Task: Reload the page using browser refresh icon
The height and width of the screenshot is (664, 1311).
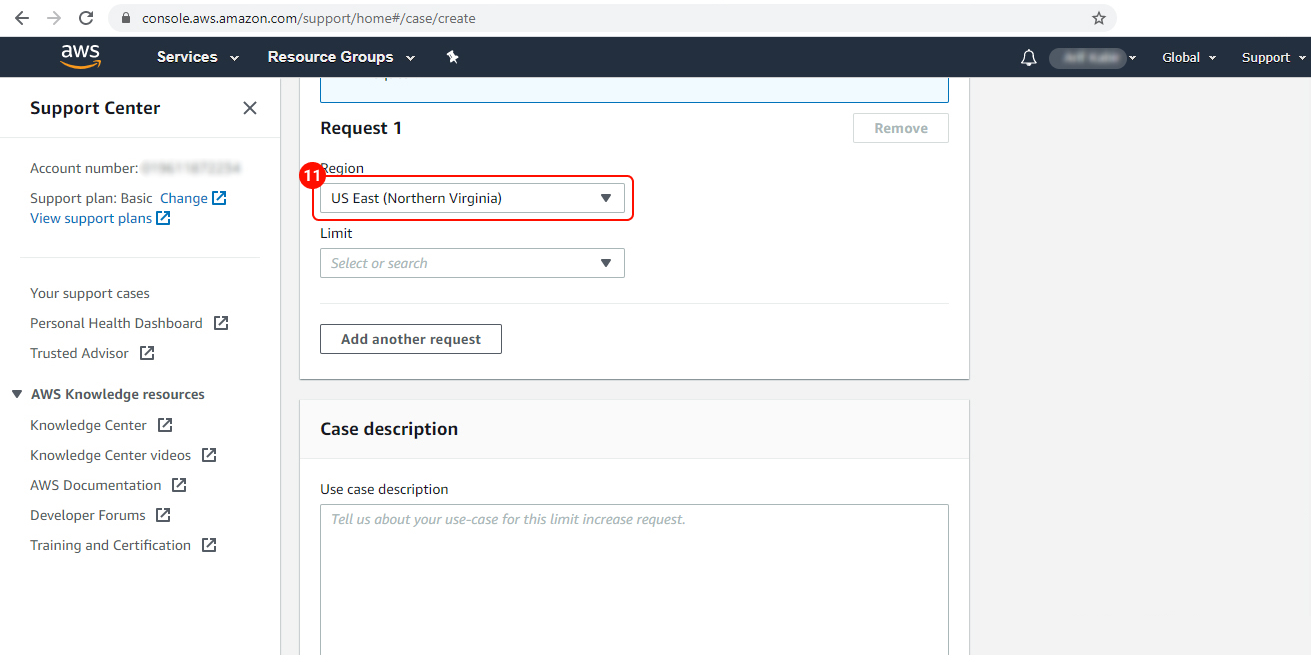Action: pos(86,18)
